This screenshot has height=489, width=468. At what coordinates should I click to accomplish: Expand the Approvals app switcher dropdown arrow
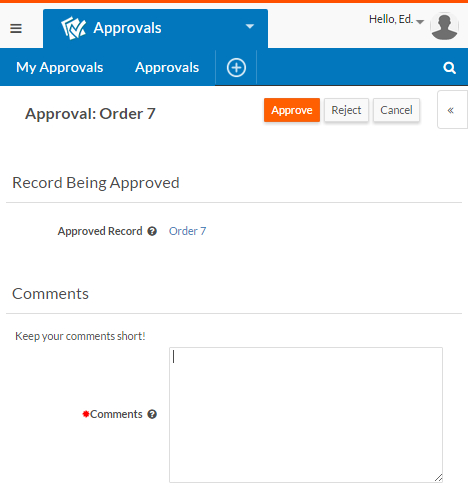(x=250, y=26)
